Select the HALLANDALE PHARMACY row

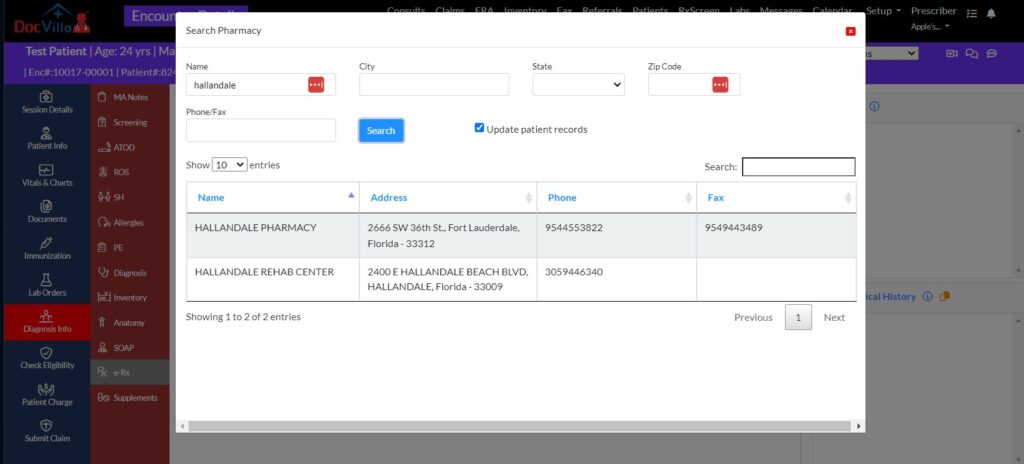[x=521, y=235]
